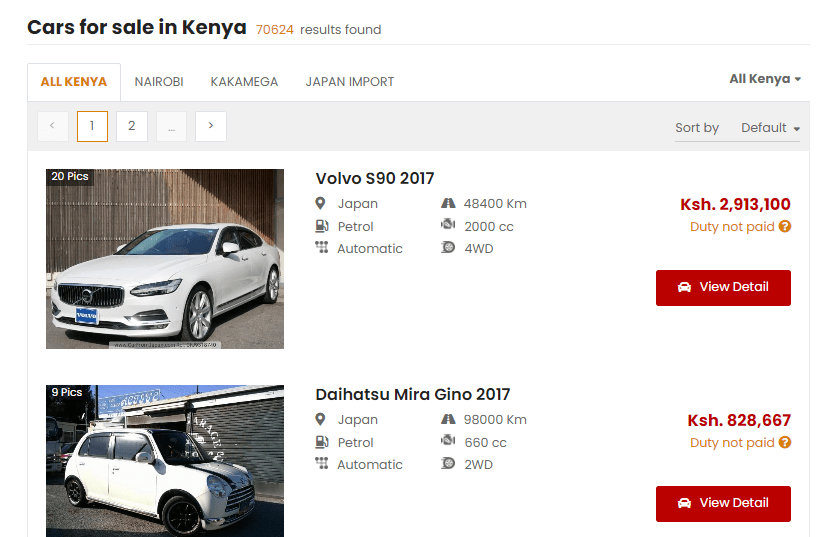The height and width of the screenshot is (537, 819).
Task: Click engine icon beside 660 cc
Action: [448, 441]
